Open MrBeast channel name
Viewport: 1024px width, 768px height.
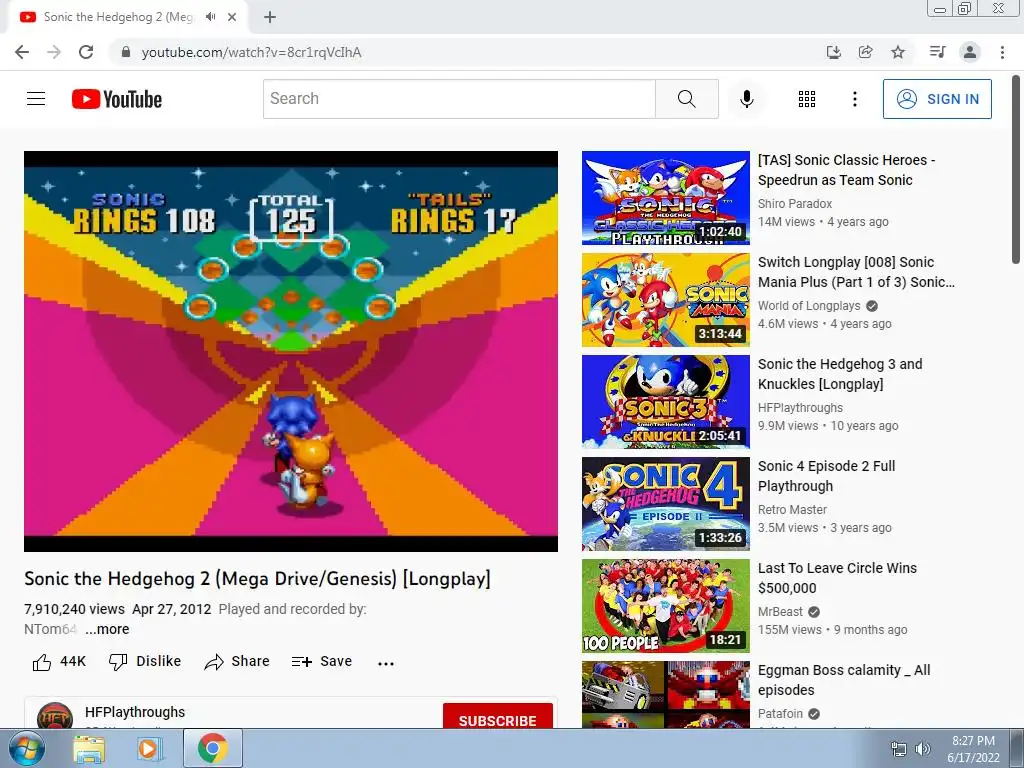click(x=780, y=611)
